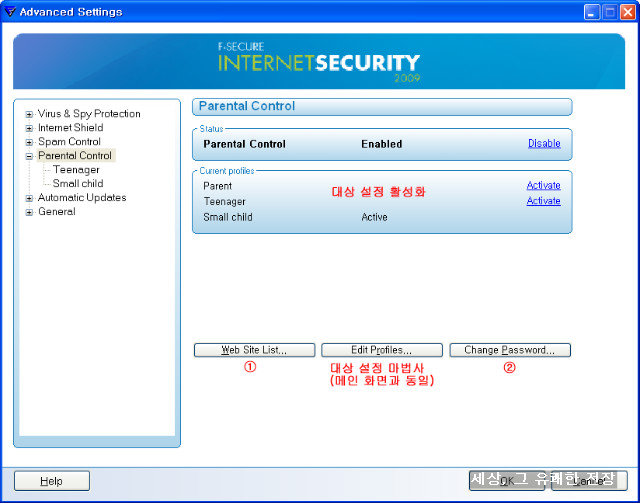Expand the Automatic Updates tree node
The image size is (640, 503).
pos(29,198)
